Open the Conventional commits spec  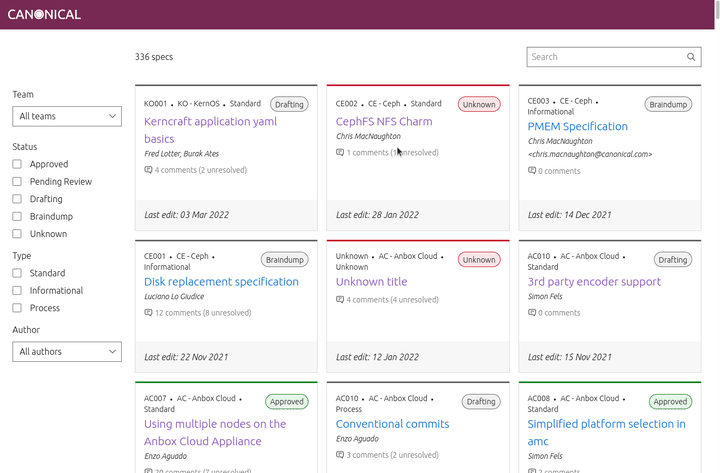392,424
